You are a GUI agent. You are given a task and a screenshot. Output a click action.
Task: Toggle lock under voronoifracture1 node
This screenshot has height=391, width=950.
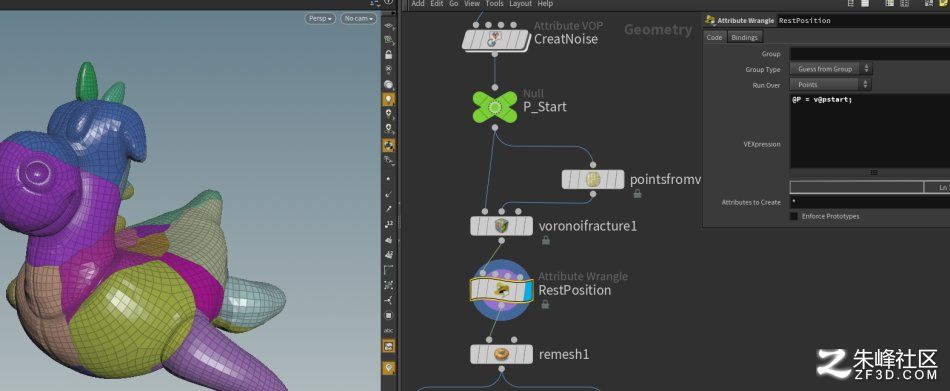[x=545, y=241]
